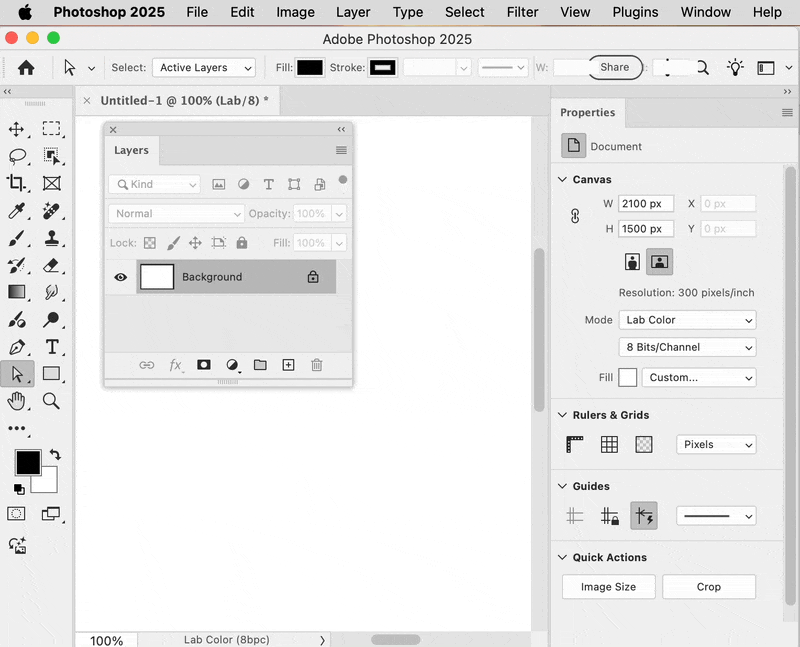Select the History Brush tool
This screenshot has height=647, width=800.
[x=16, y=265]
